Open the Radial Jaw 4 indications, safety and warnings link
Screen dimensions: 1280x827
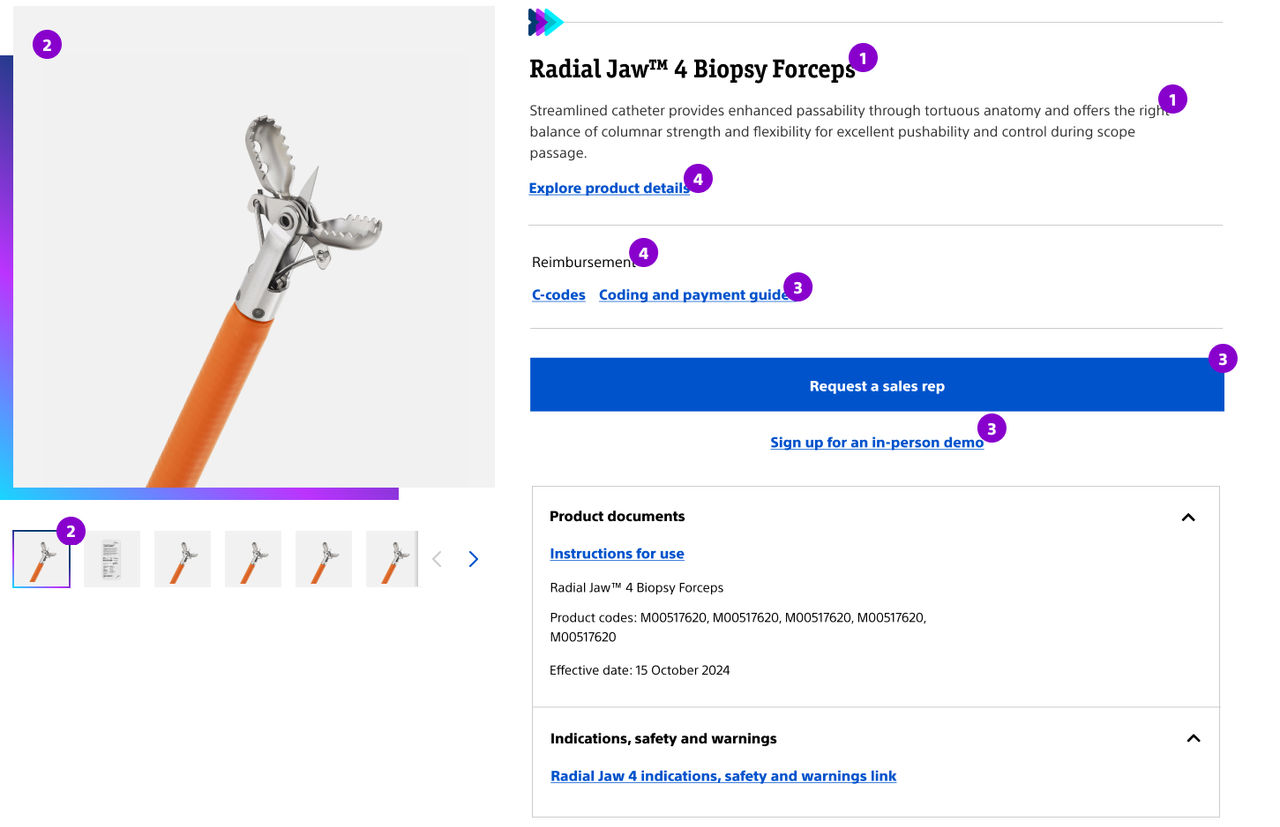[x=723, y=776]
